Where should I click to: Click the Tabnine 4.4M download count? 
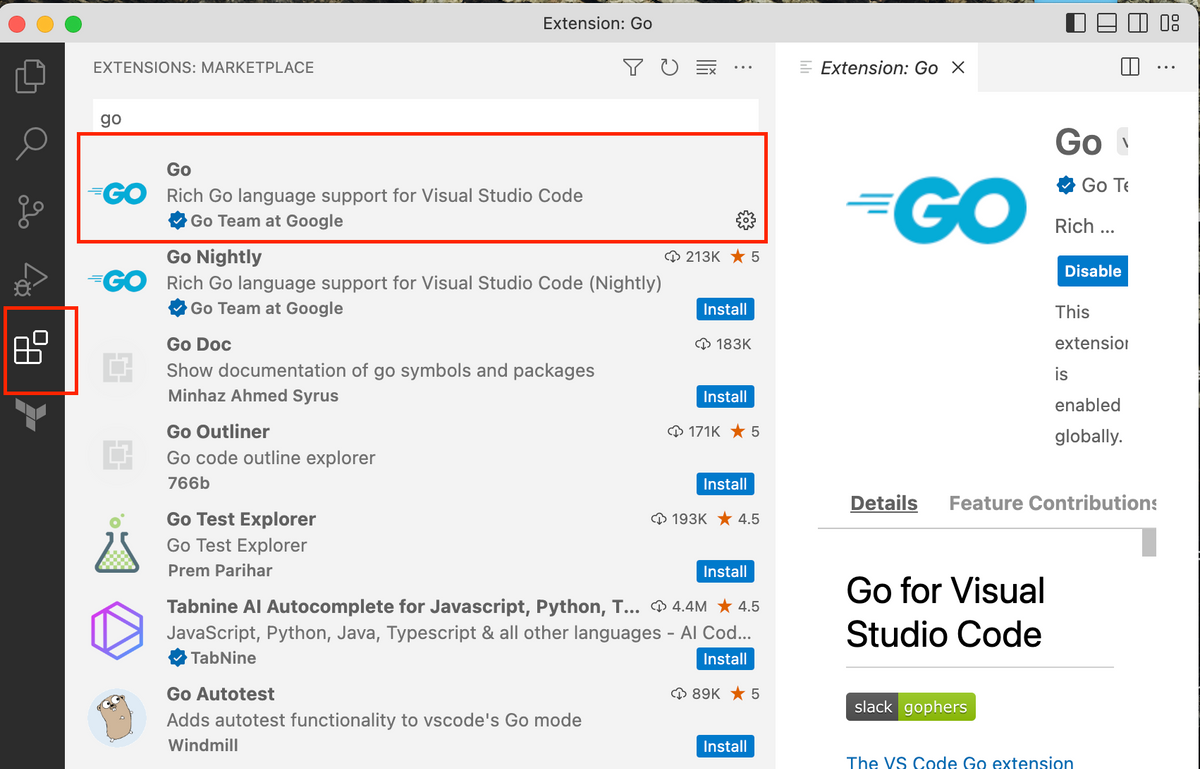pos(679,606)
